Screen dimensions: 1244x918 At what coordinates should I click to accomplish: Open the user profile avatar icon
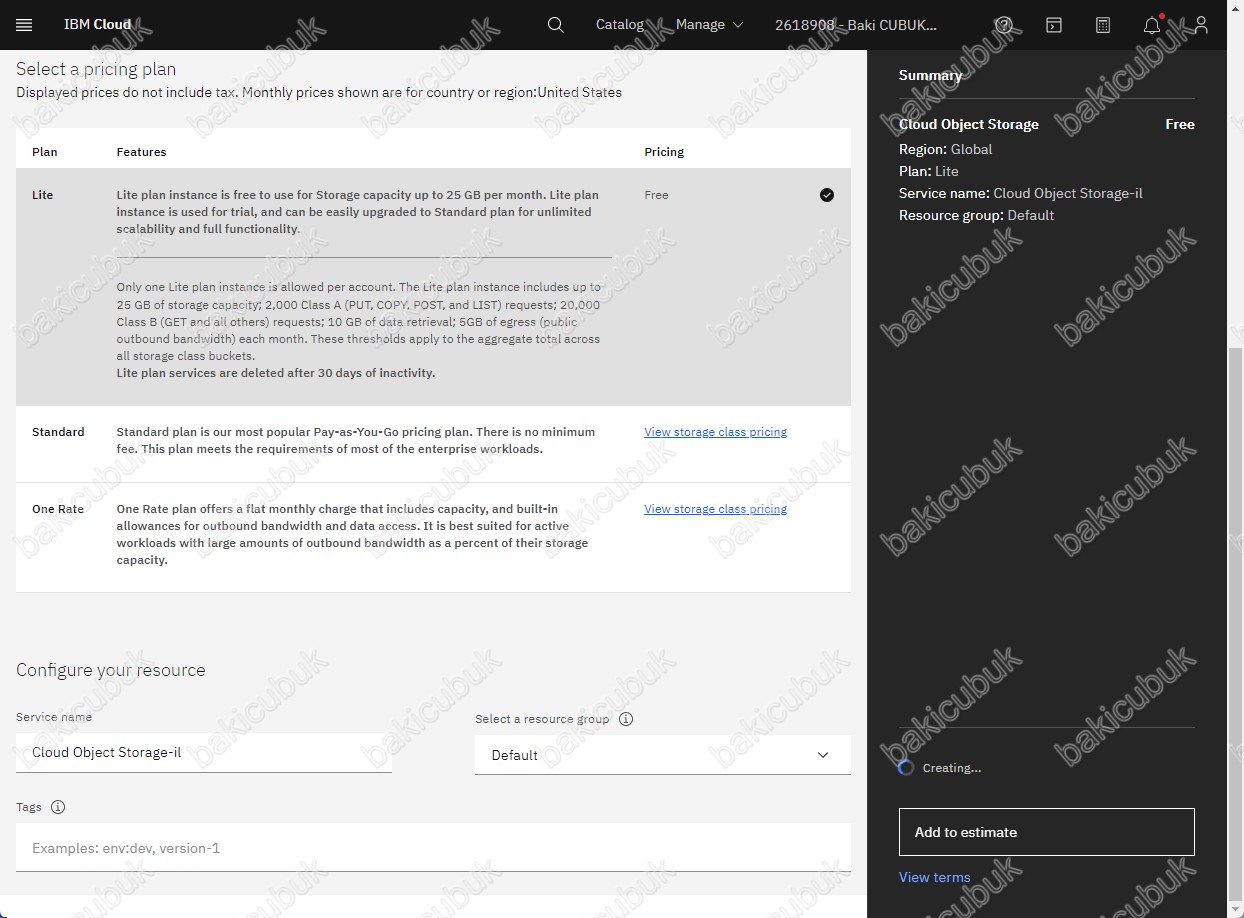click(x=1202, y=25)
